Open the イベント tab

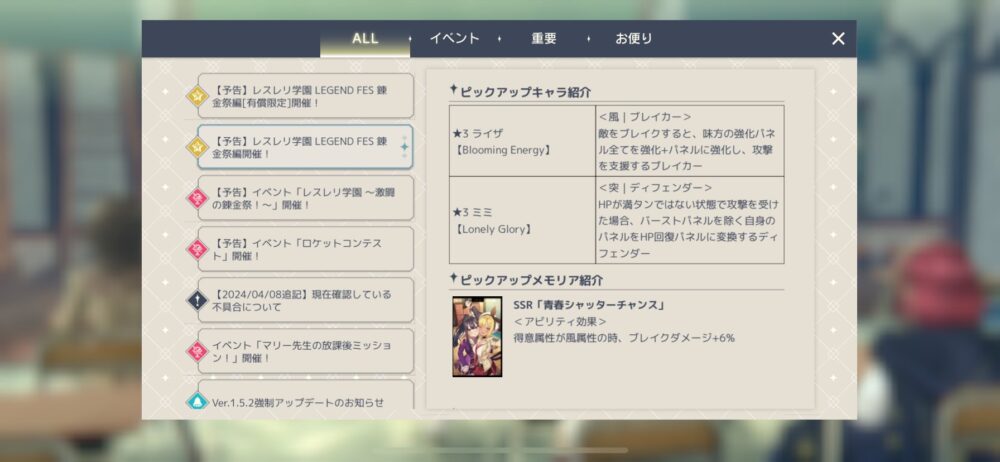(454, 38)
